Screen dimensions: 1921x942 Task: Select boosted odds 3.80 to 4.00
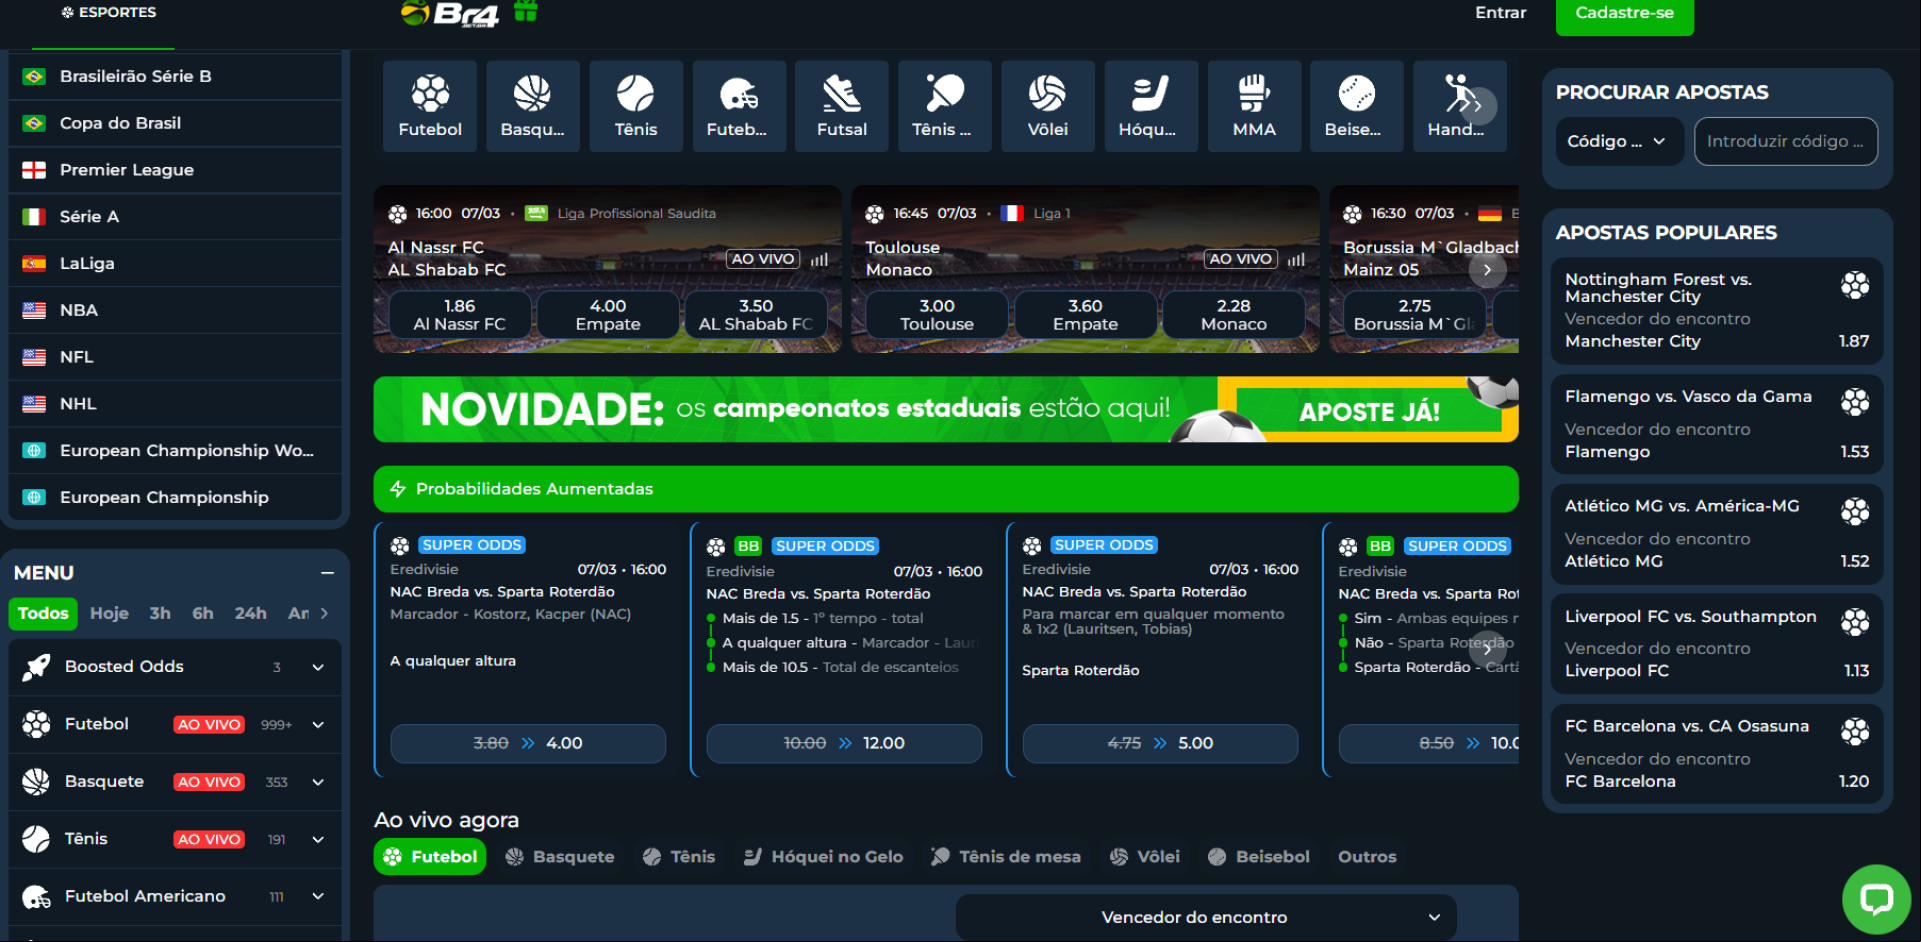point(528,744)
